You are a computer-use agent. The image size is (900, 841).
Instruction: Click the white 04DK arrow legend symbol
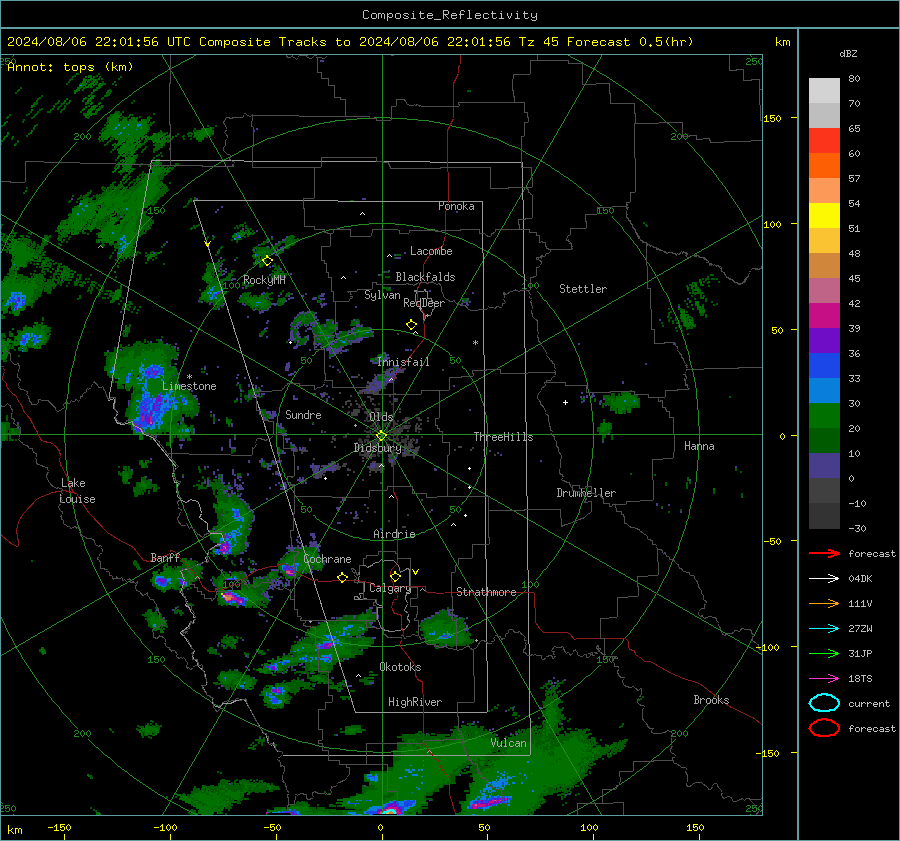(824, 579)
